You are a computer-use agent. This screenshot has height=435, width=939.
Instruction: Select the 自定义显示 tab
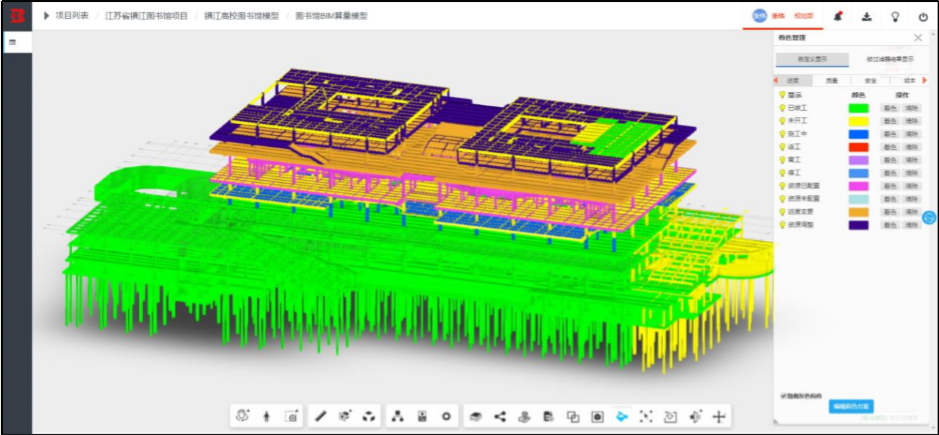coord(812,59)
